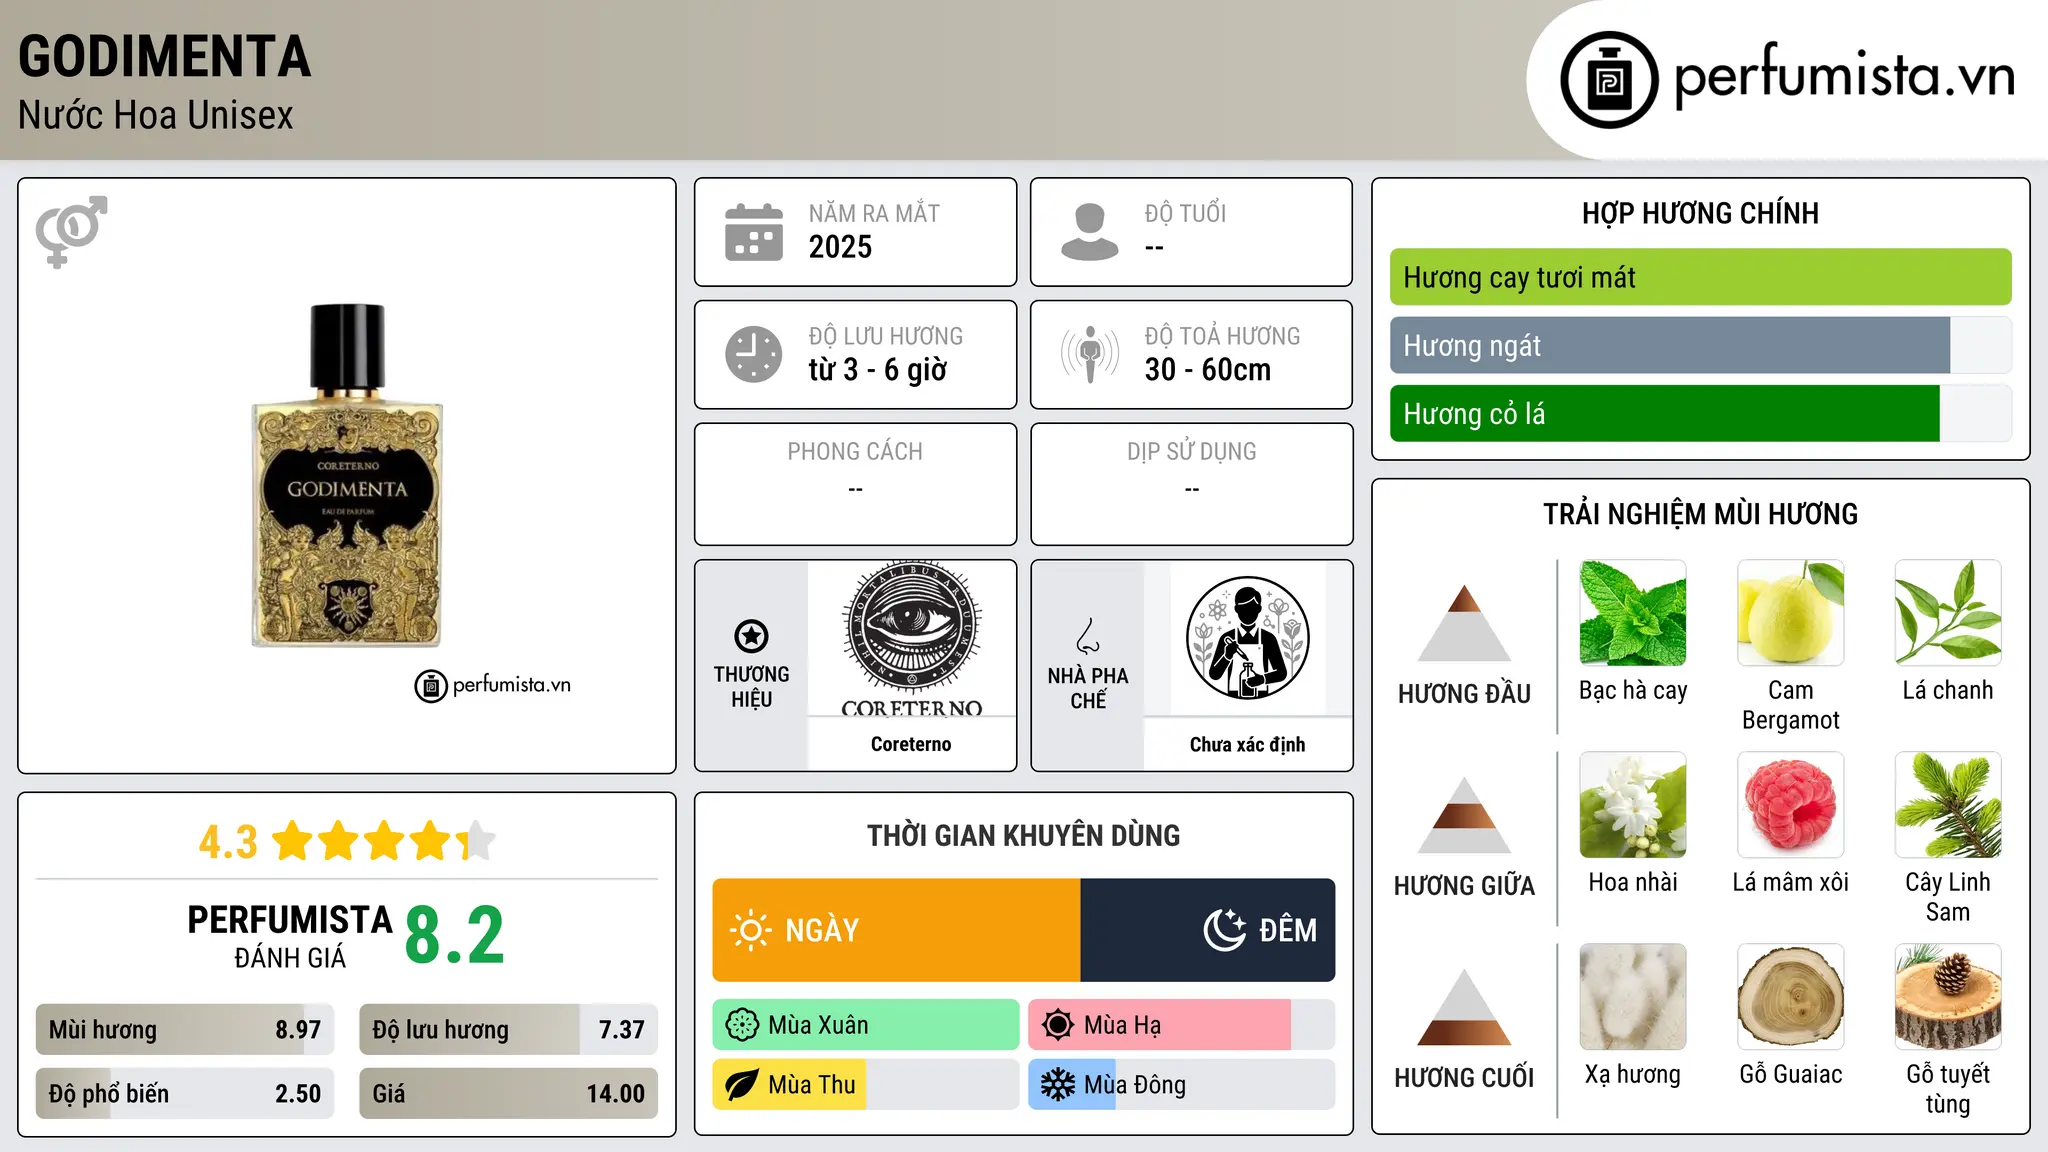
Task: Click the NGÀY daytime bar
Action: (x=896, y=930)
